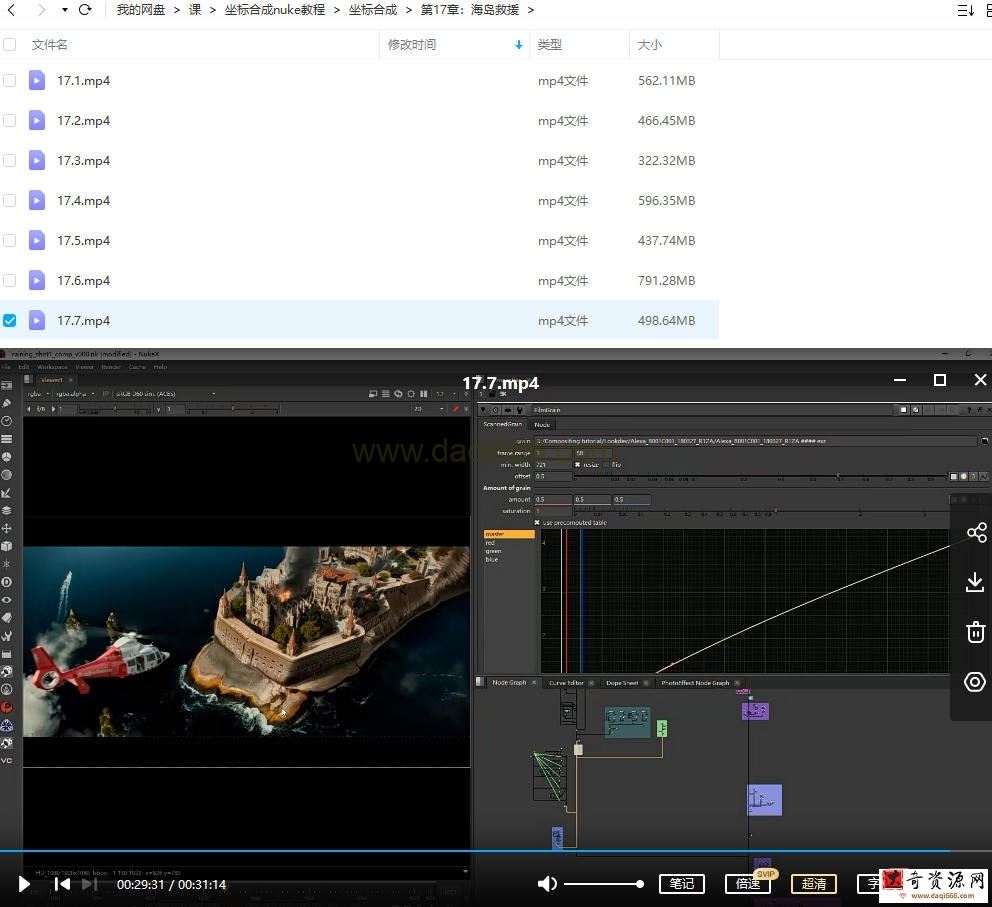Open the 超清 quality selector

click(x=814, y=884)
